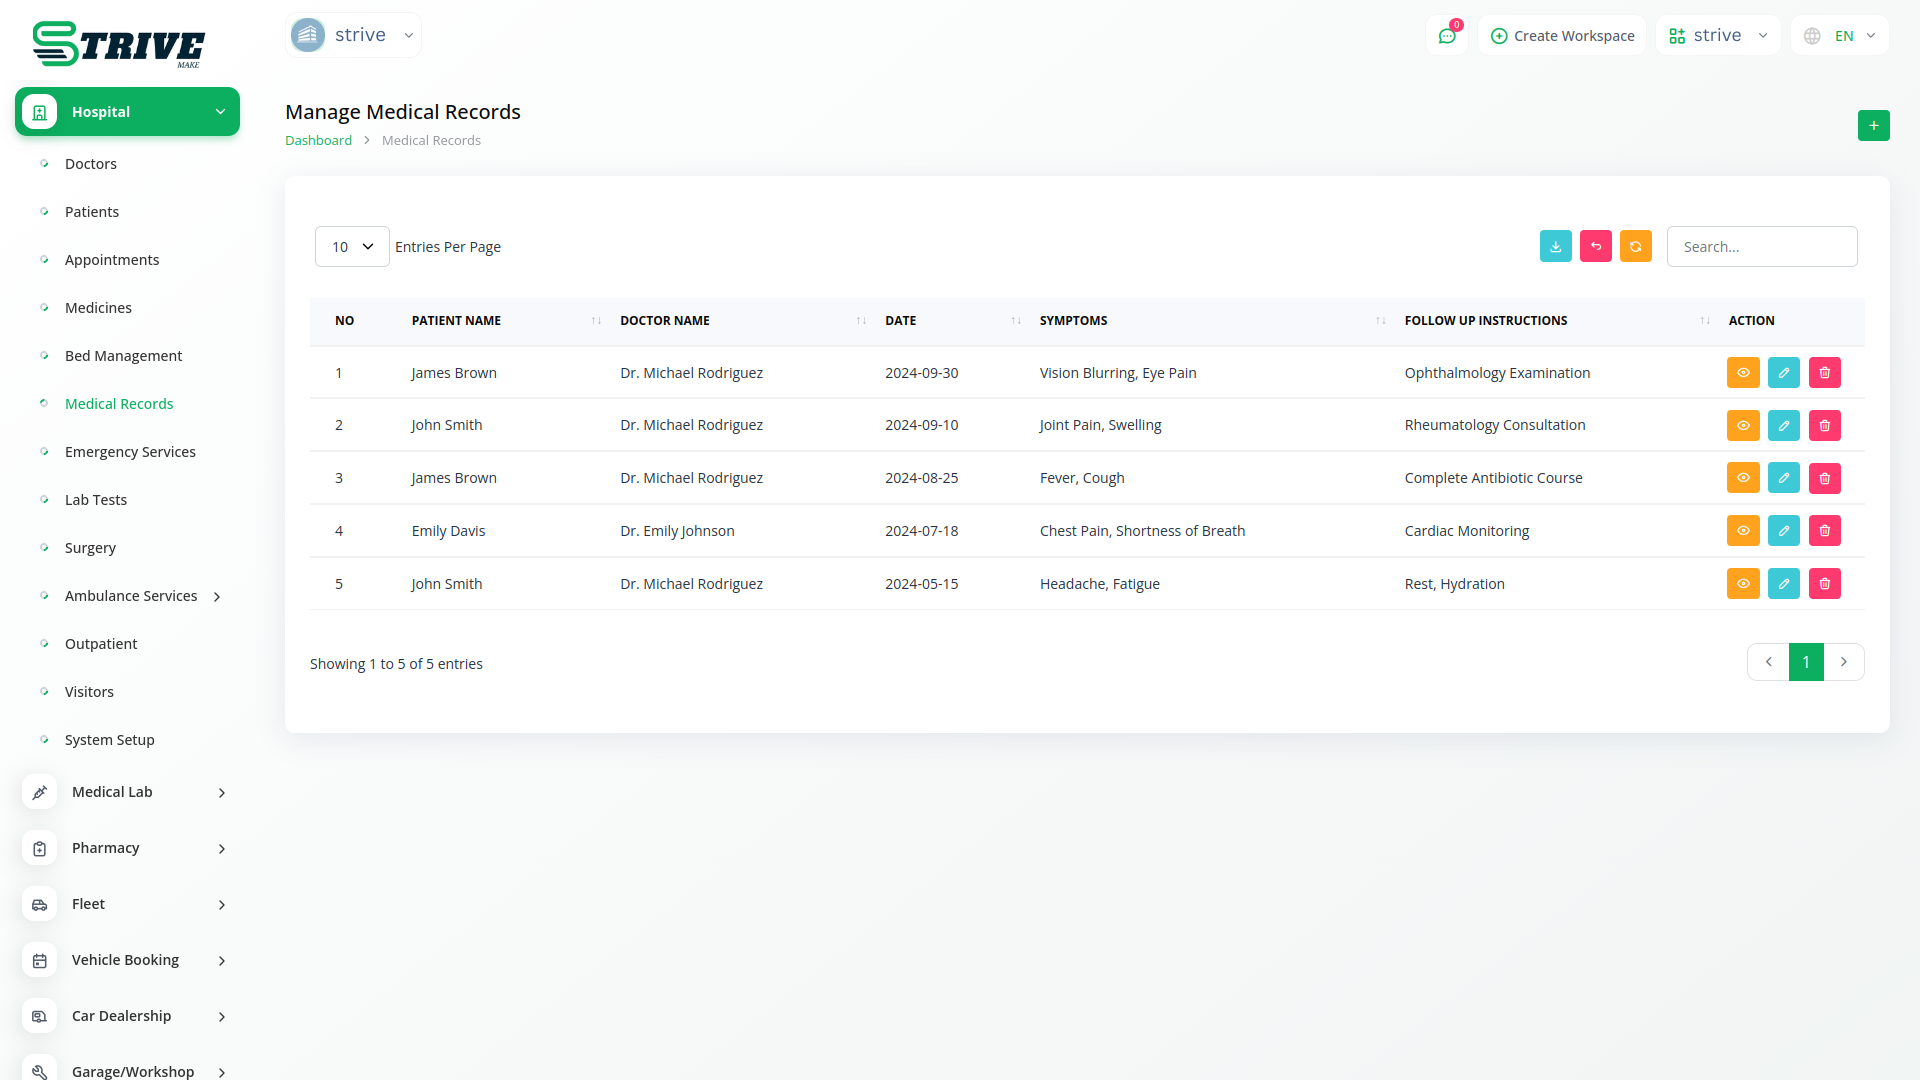Follow the Dashboard breadcrumb link
This screenshot has width=1920, height=1080.
[318, 141]
